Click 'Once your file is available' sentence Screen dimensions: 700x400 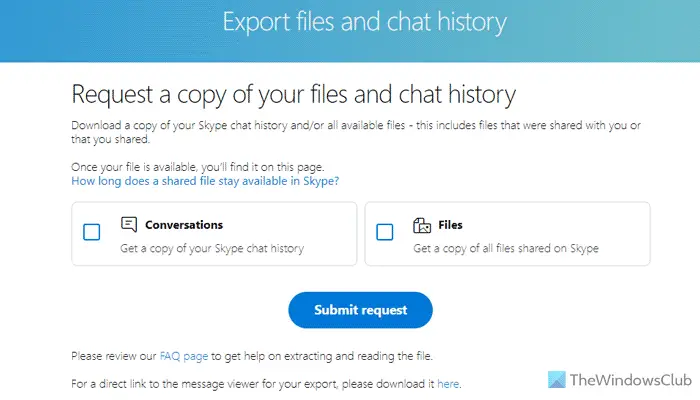point(198,167)
